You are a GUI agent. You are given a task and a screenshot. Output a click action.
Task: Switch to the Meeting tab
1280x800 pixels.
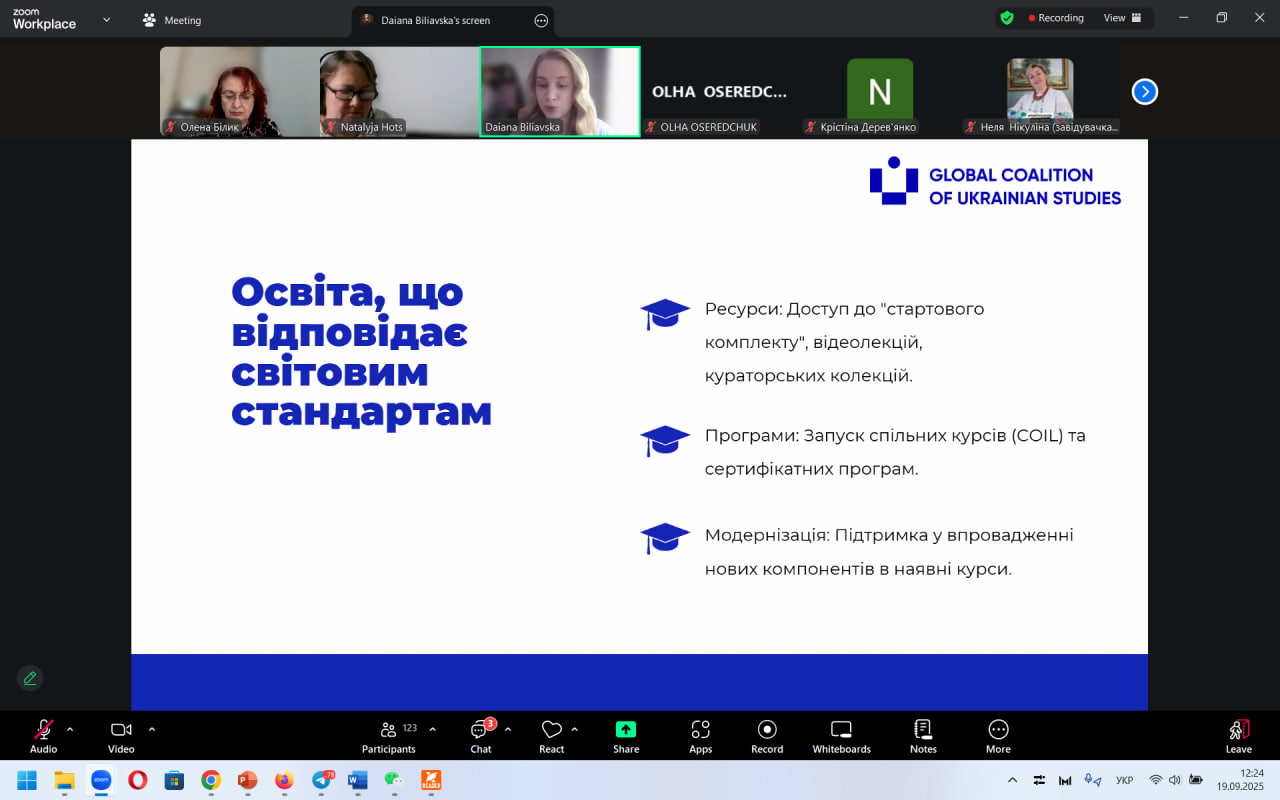(172, 20)
